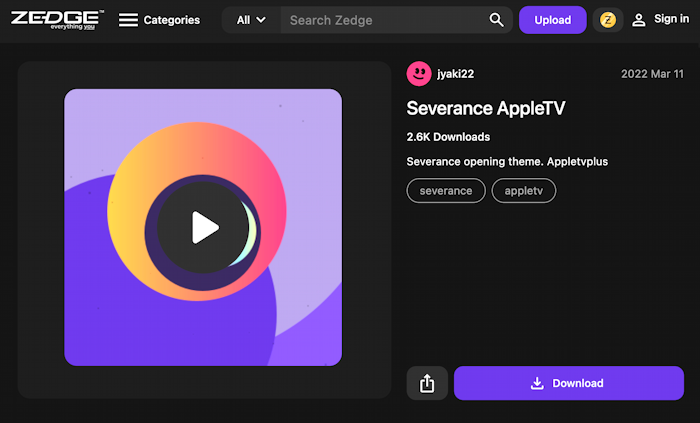The height and width of the screenshot is (423, 700).
Task: Click Sign in link
Action: [660, 19]
